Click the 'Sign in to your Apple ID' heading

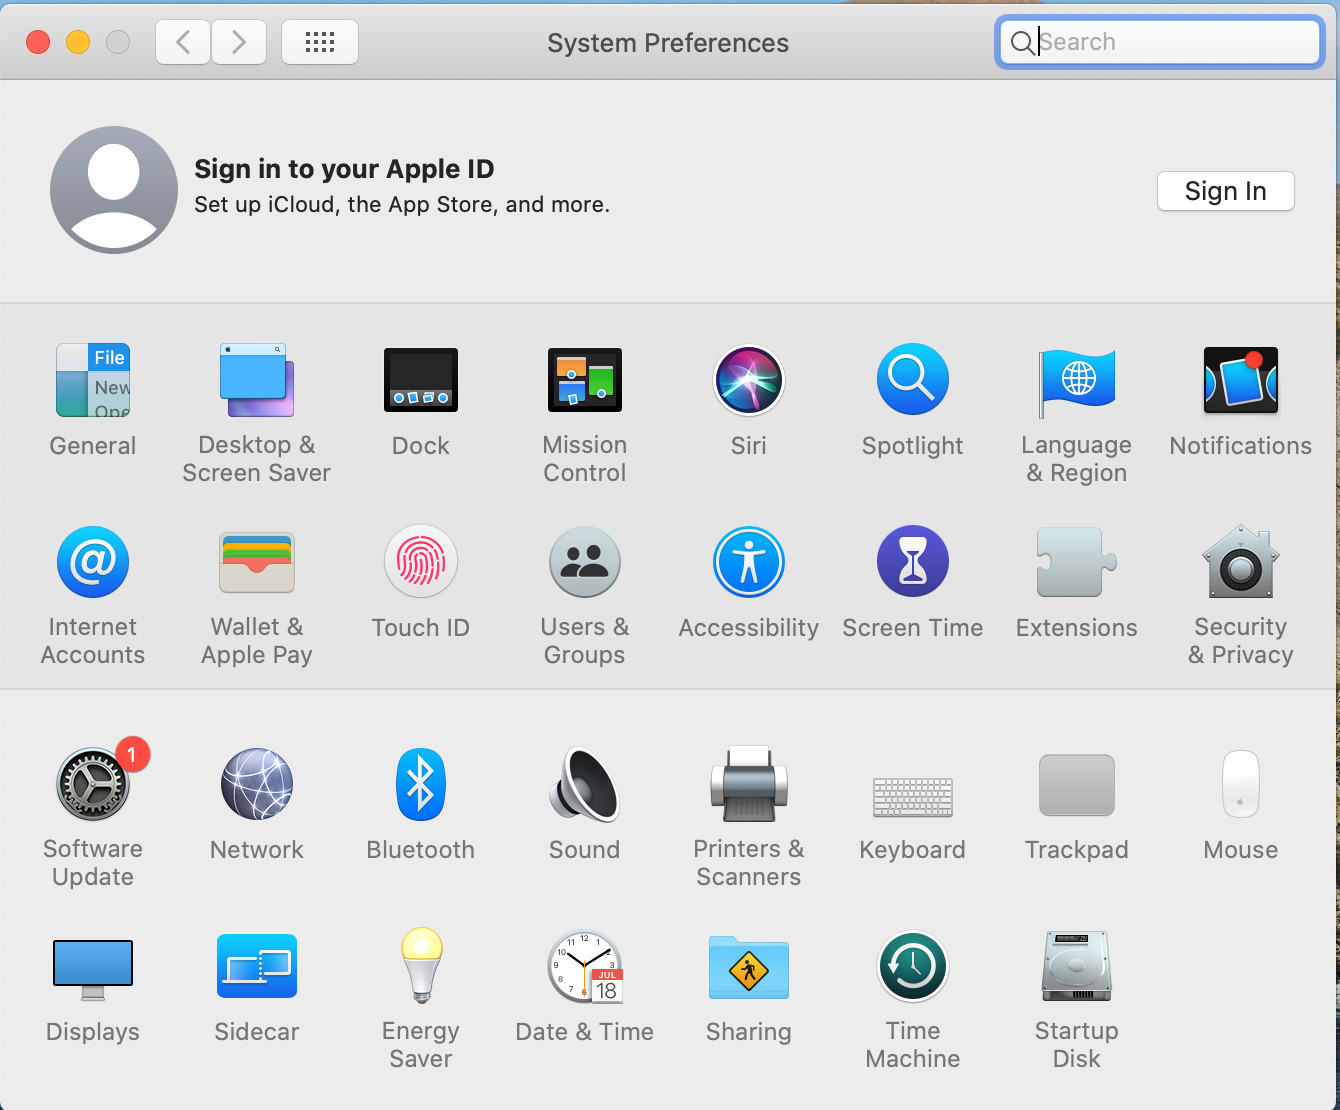344,169
